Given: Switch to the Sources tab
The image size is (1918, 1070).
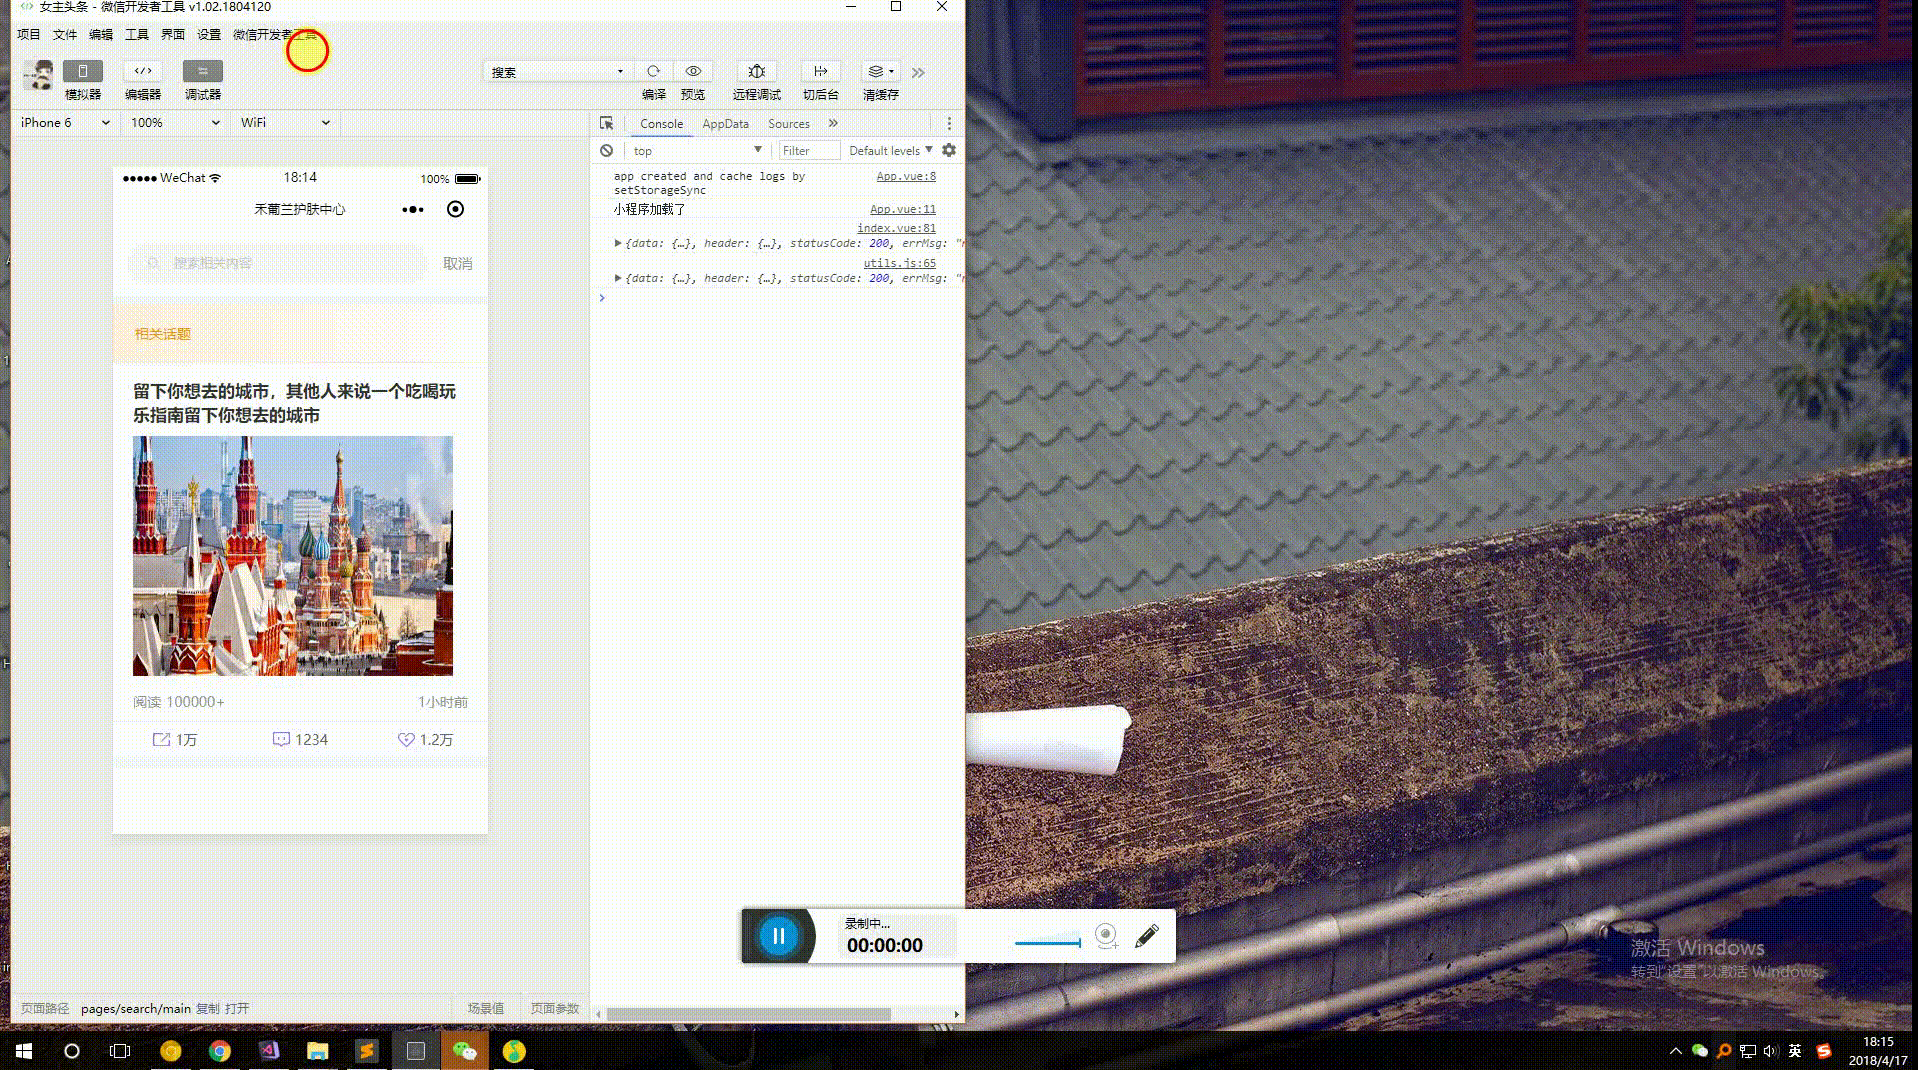Looking at the screenshot, I should click(789, 124).
